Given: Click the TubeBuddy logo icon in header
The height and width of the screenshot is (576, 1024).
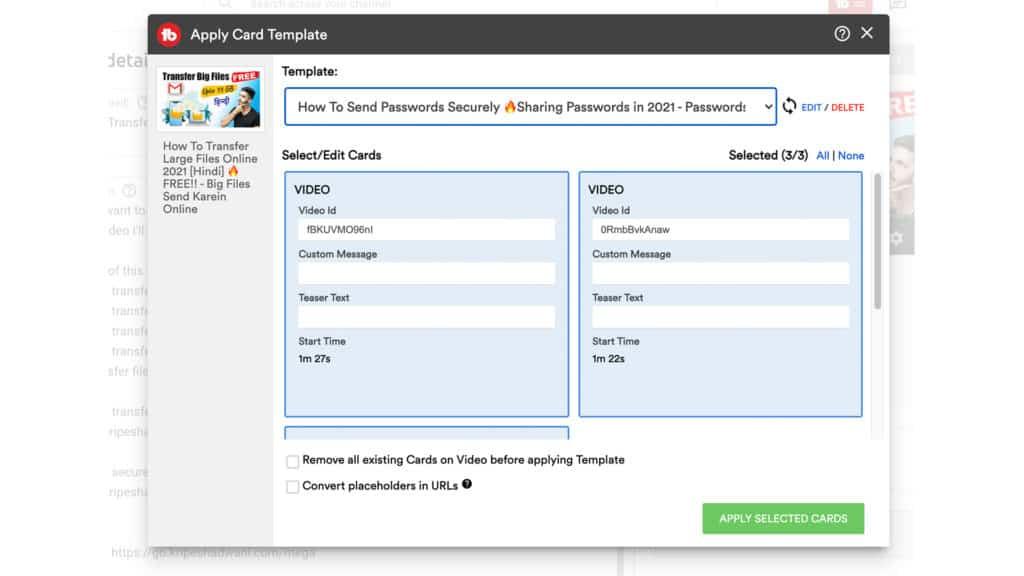Looking at the screenshot, I should (168, 34).
